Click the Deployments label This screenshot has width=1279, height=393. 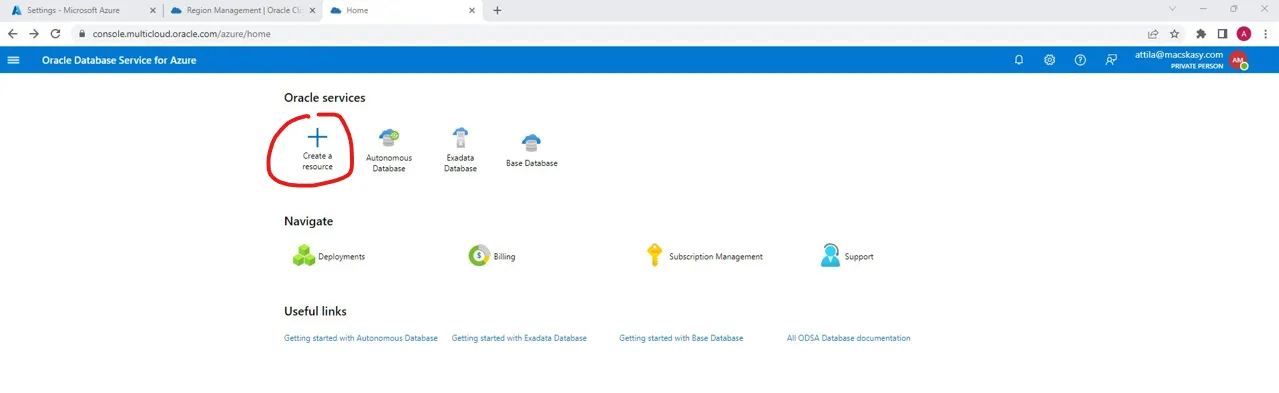click(341, 257)
